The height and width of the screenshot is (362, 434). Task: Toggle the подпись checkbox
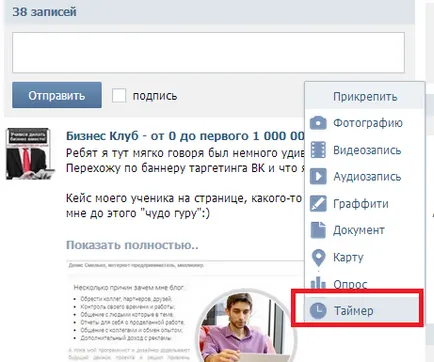pos(119,95)
